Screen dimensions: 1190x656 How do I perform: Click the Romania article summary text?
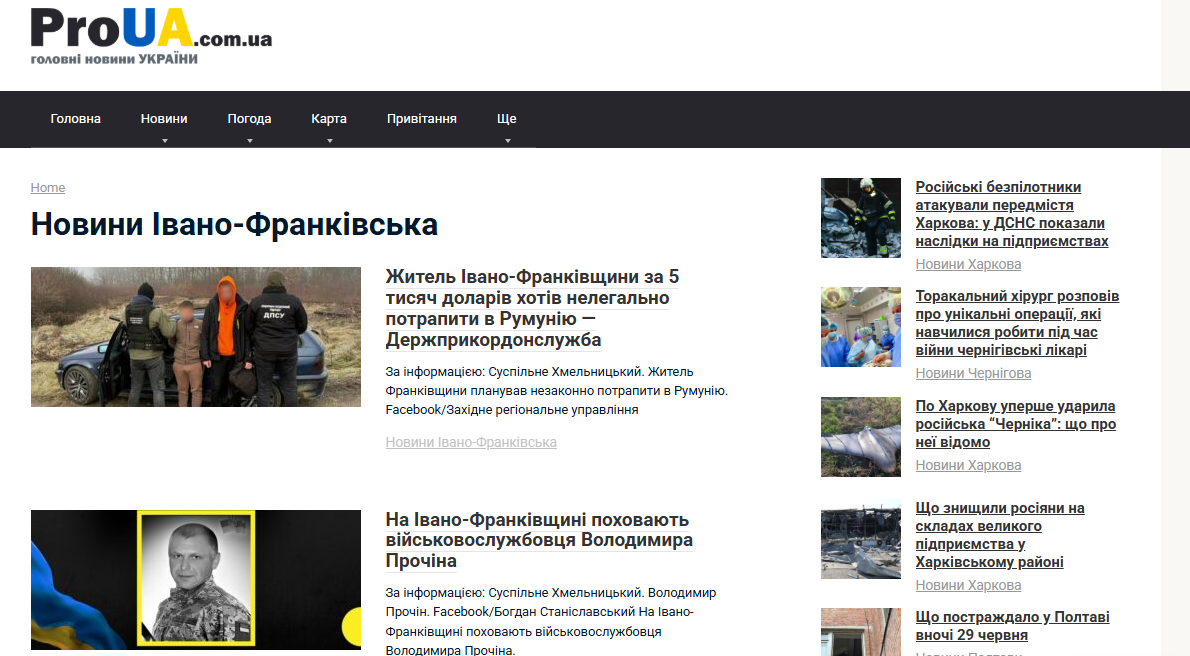click(x=556, y=390)
